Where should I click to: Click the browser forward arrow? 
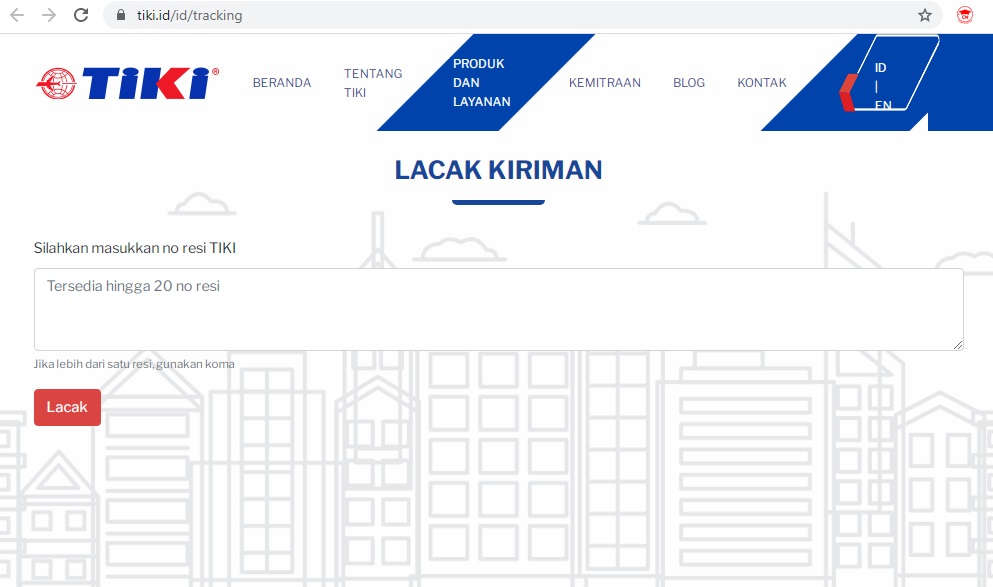[49, 15]
